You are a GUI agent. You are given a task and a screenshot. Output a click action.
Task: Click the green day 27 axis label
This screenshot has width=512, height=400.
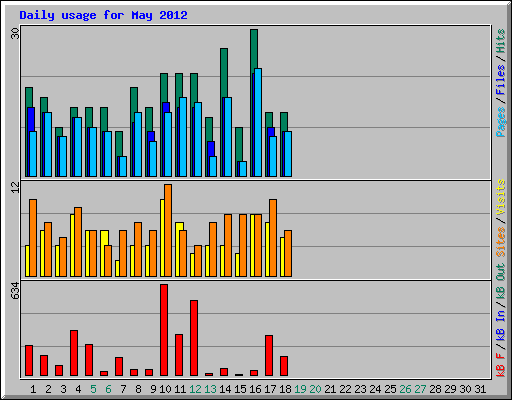pos(420,389)
